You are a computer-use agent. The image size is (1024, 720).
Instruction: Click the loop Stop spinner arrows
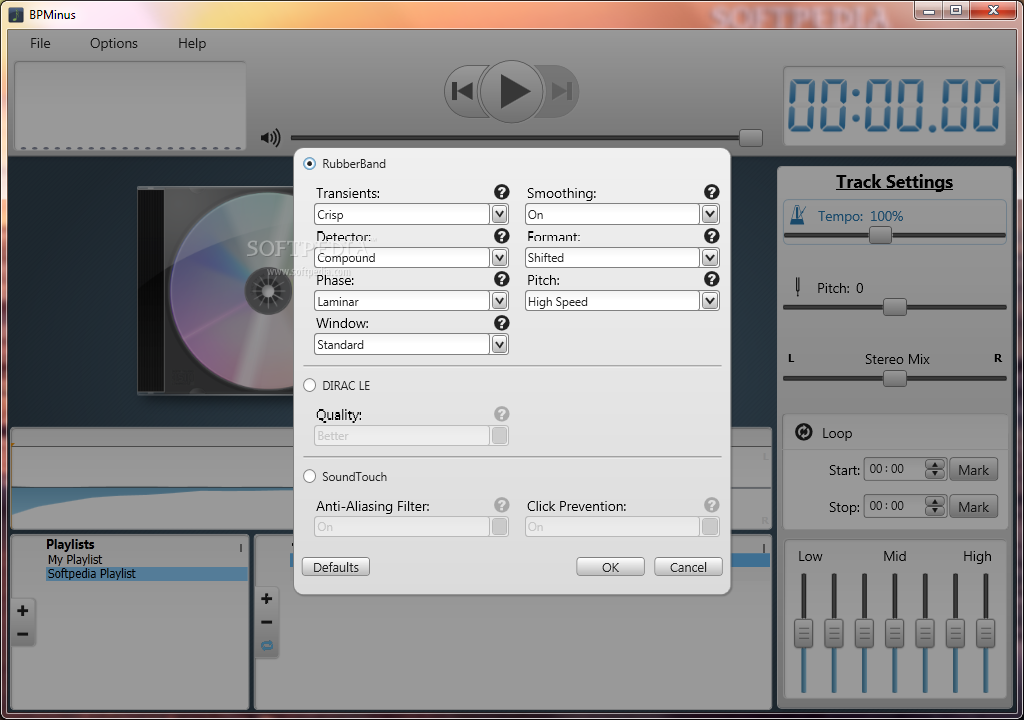[x=936, y=506]
